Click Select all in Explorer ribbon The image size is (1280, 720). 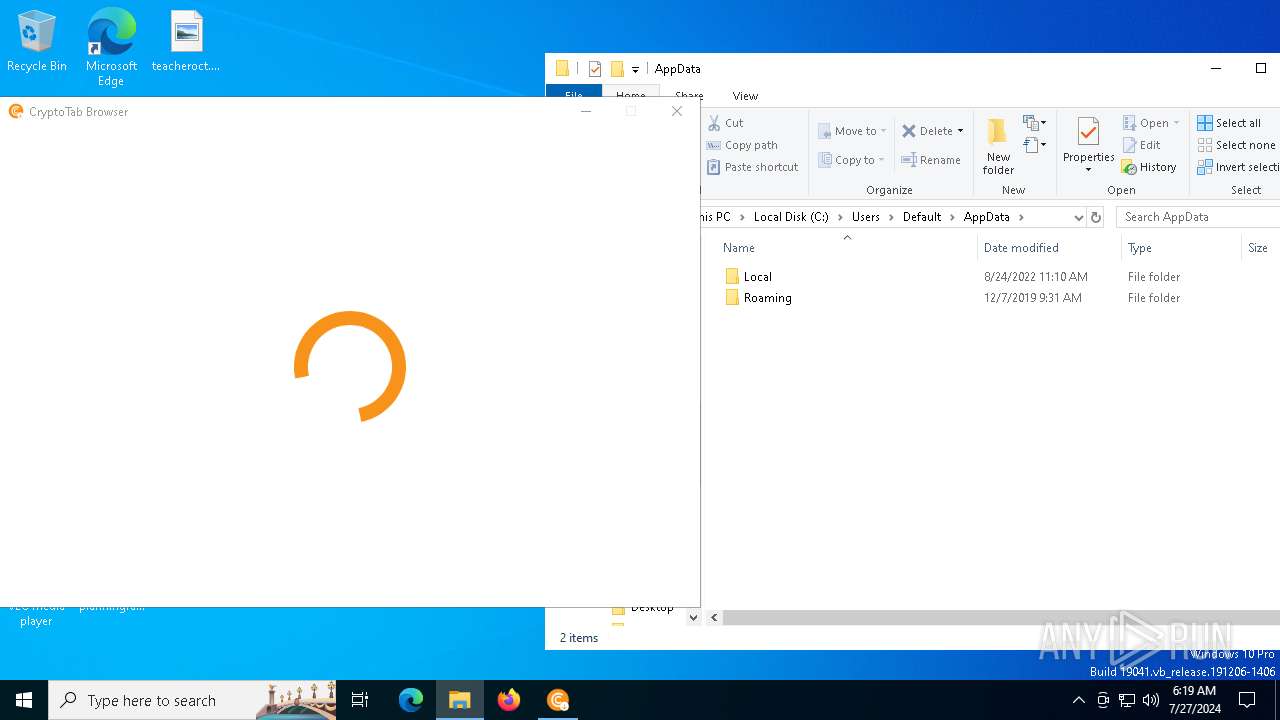click(x=1229, y=123)
